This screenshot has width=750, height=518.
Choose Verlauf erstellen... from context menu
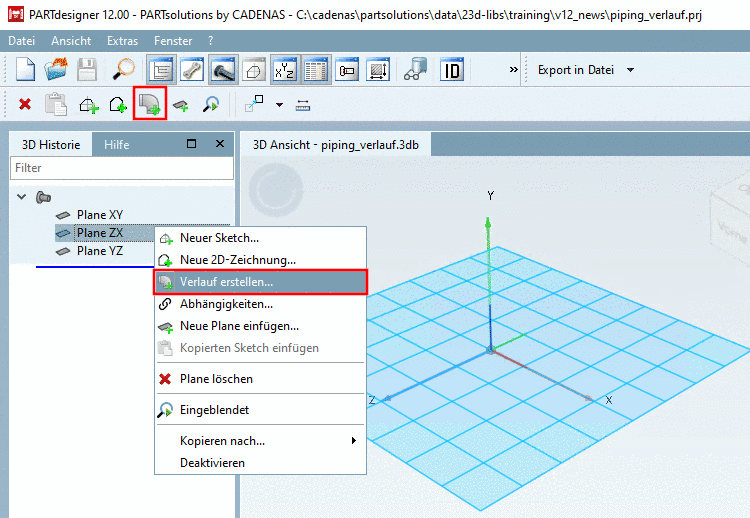260,282
